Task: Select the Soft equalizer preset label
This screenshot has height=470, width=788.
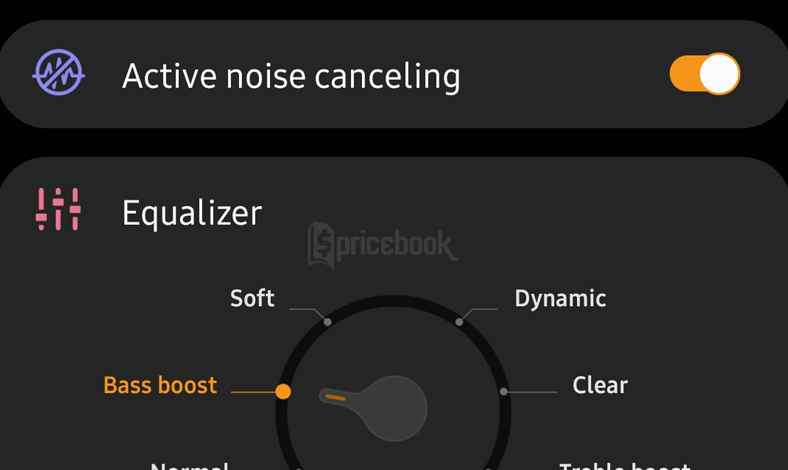Action: 252,298
